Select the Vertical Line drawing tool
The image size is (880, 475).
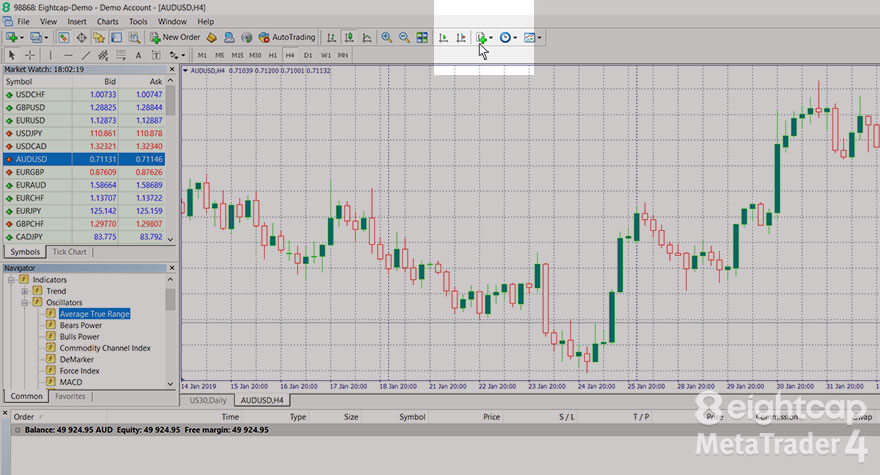[x=51, y=55]
